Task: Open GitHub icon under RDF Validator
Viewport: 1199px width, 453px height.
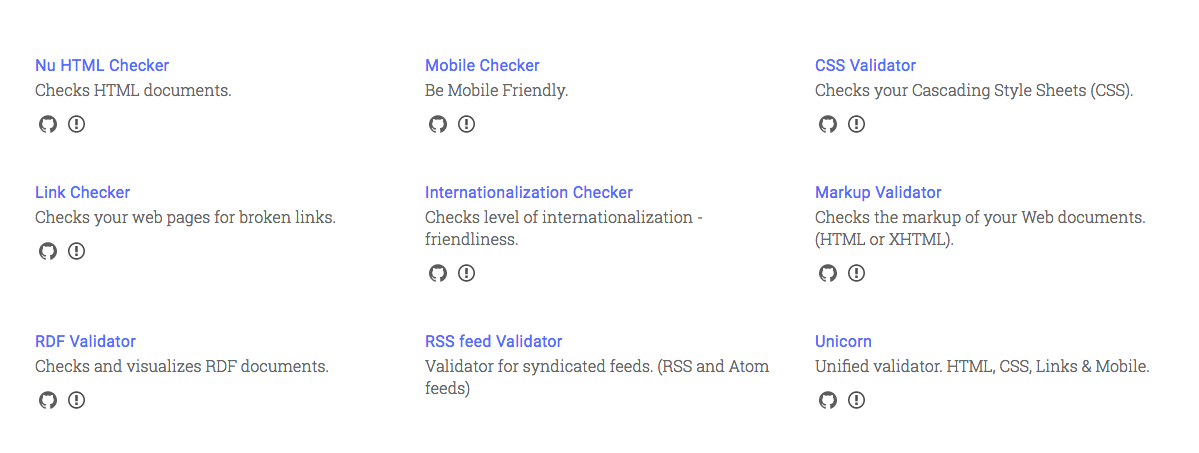Action: [48, 400]
